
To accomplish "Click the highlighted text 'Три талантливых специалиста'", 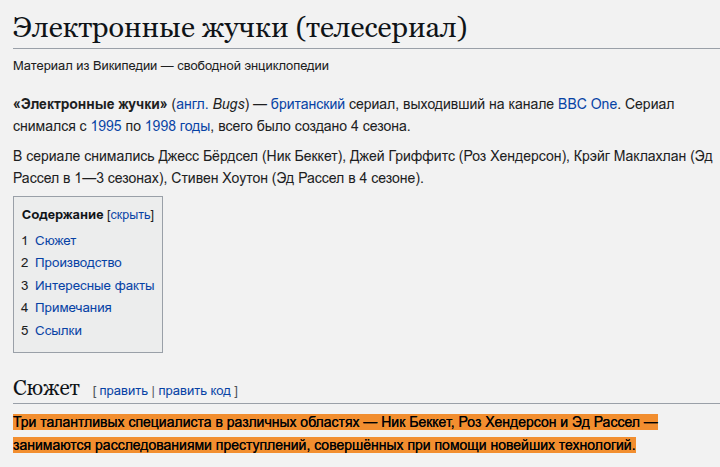I will coord(113,422).
